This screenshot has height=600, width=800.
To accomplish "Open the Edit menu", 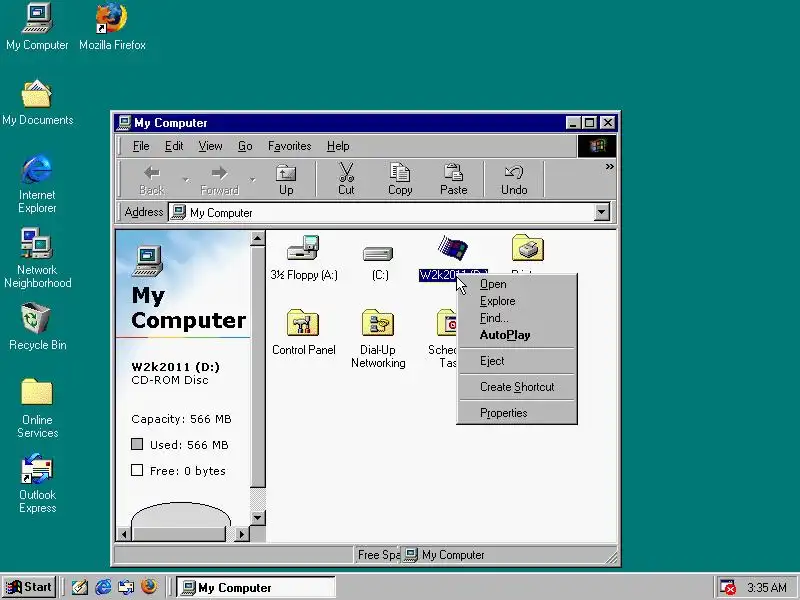I will pyautogui.click(x=173, y=146).
